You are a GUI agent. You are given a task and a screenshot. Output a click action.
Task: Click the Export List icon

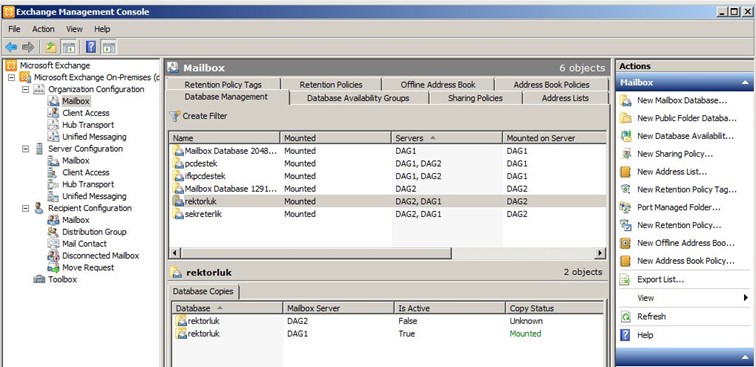[625, 279]
